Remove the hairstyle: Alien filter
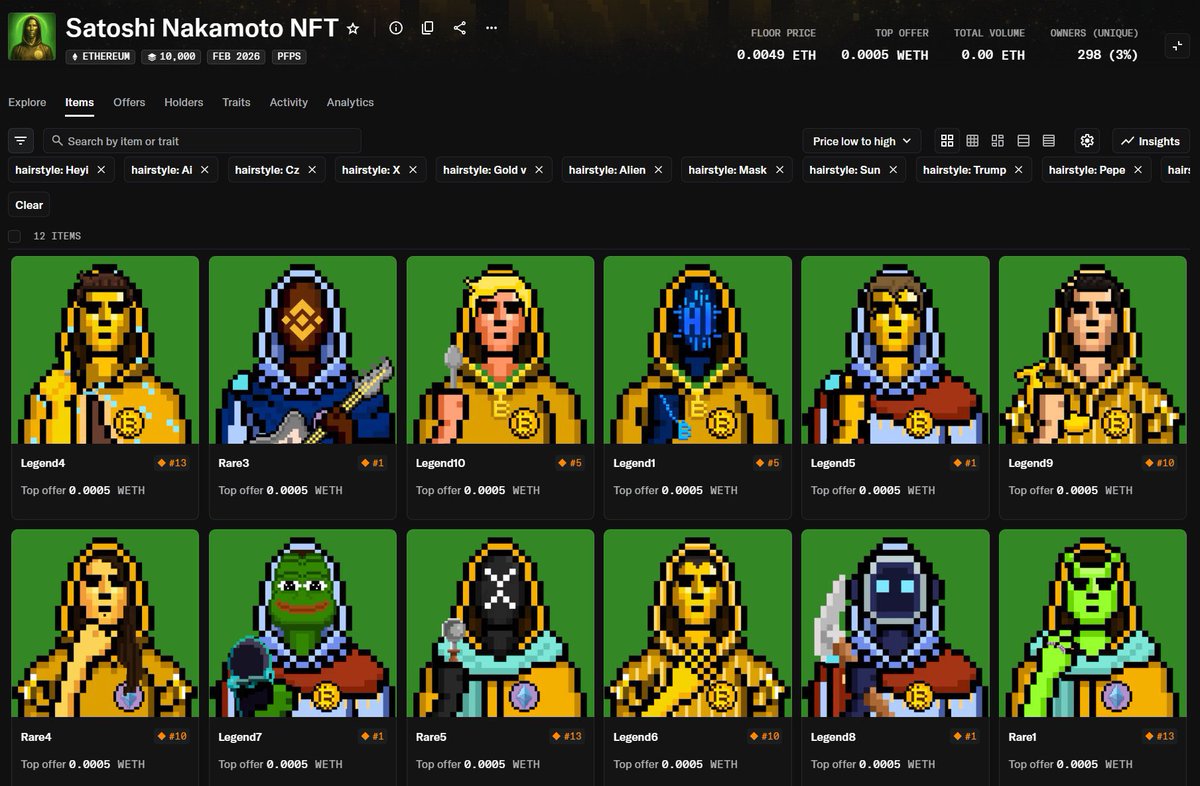Screen dimensions: 1200x786 tap(658, 170)
